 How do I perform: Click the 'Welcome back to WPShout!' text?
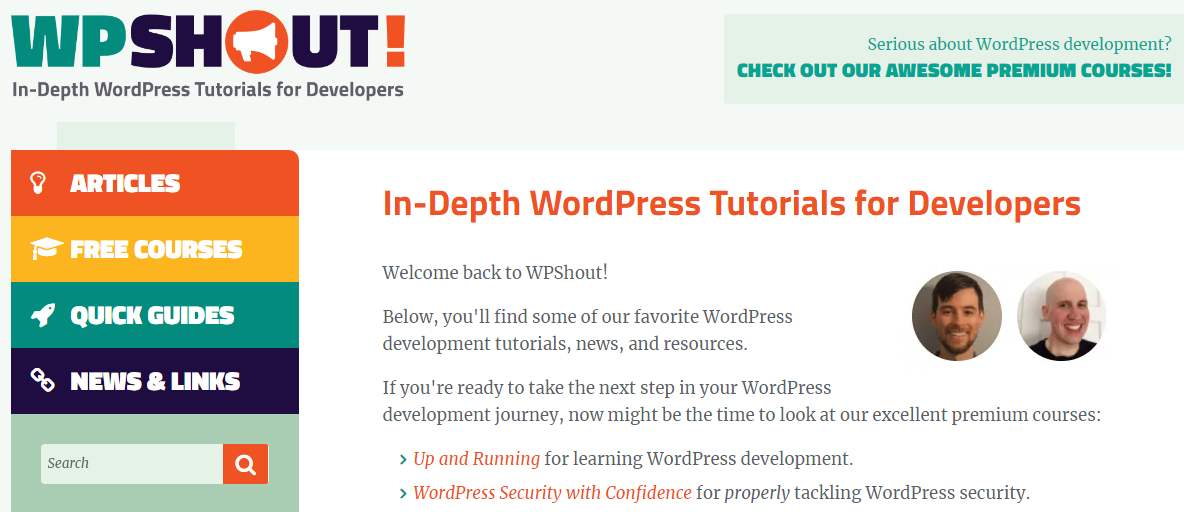tap(495, 272)
